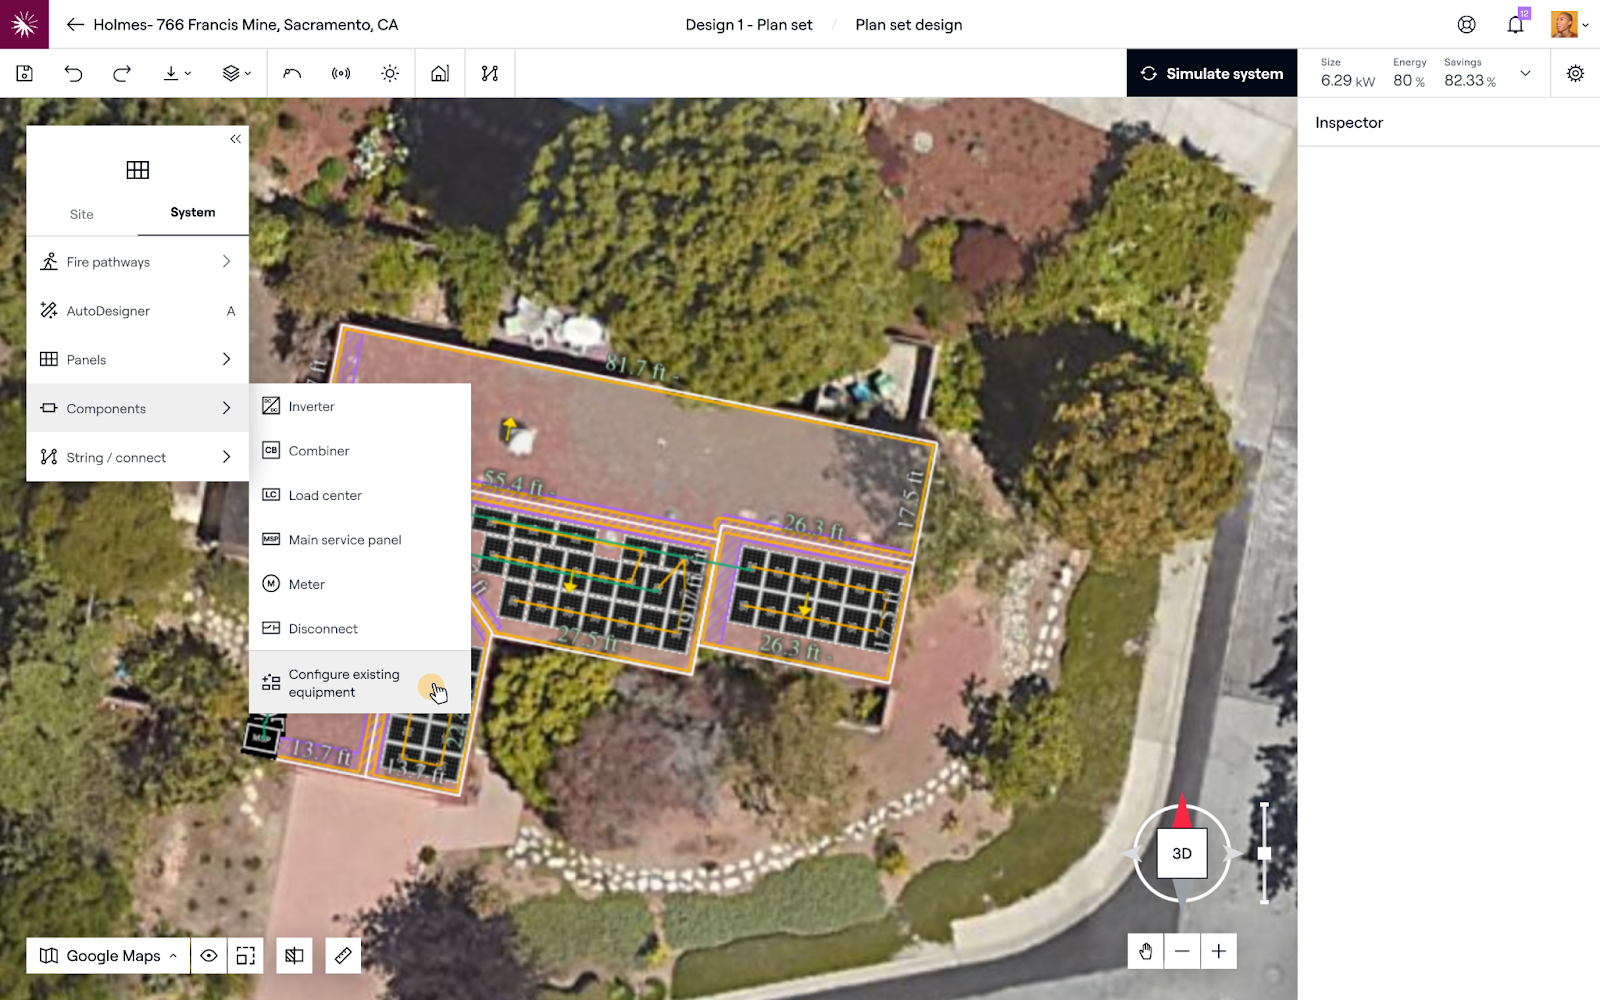Screen dimensions: 1600x1000
Task: Expand the layers dropdown in toolbar
Action: click(x=236, y=73)
